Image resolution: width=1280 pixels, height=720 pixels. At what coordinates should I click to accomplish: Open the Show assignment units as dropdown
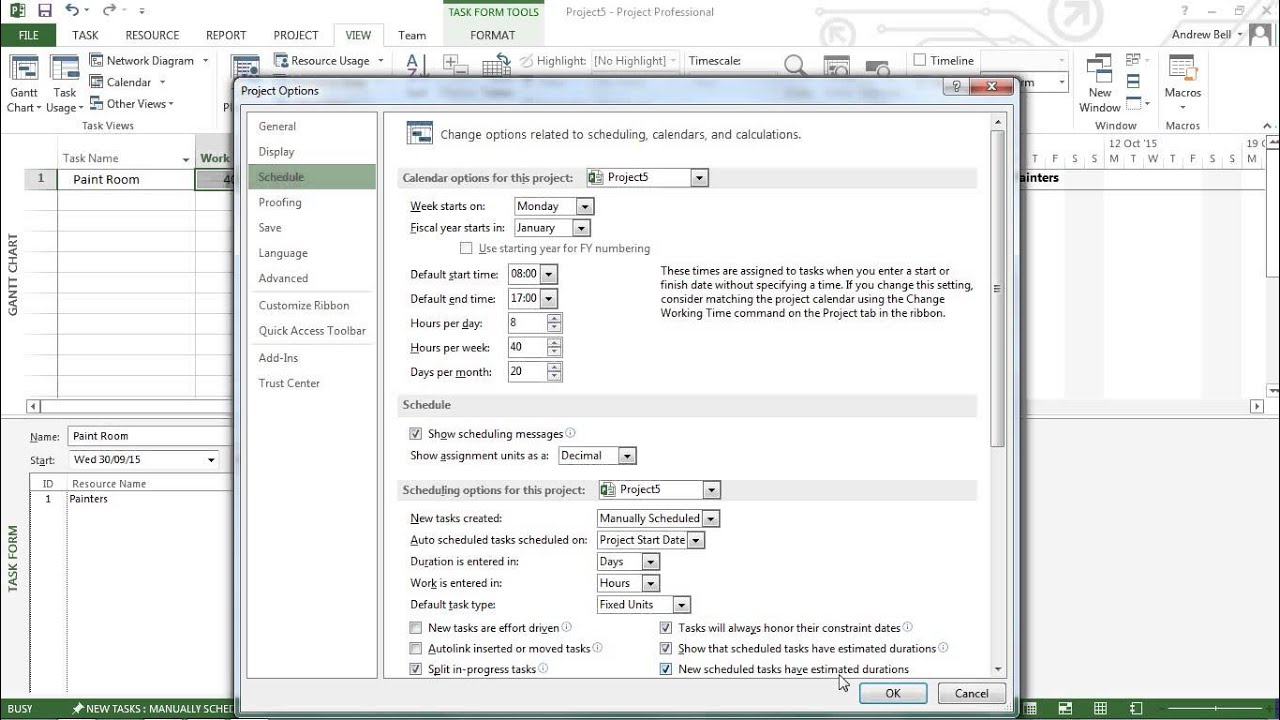tap(627, 456)
